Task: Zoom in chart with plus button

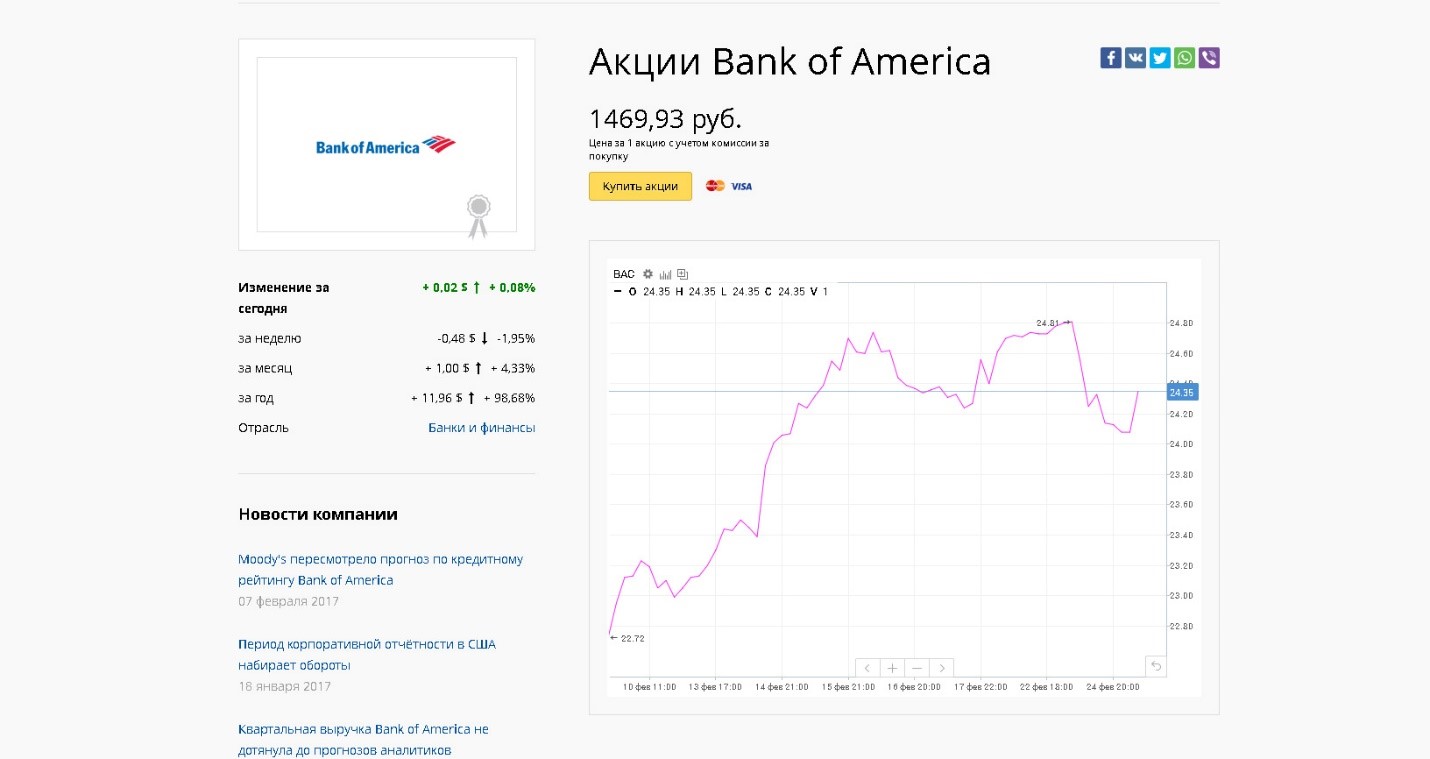Action: coord(893,668)
